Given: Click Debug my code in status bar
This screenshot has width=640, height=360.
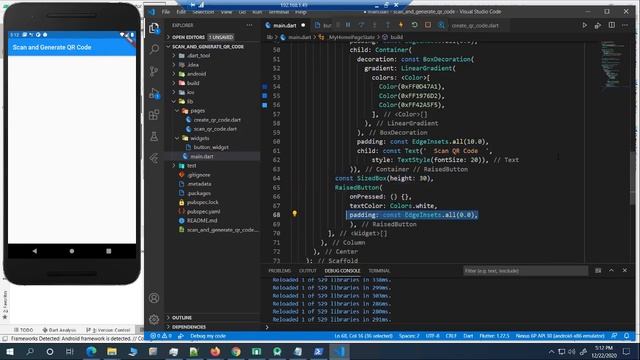Looking at the screenshot, I should click(x=208, y=336).
